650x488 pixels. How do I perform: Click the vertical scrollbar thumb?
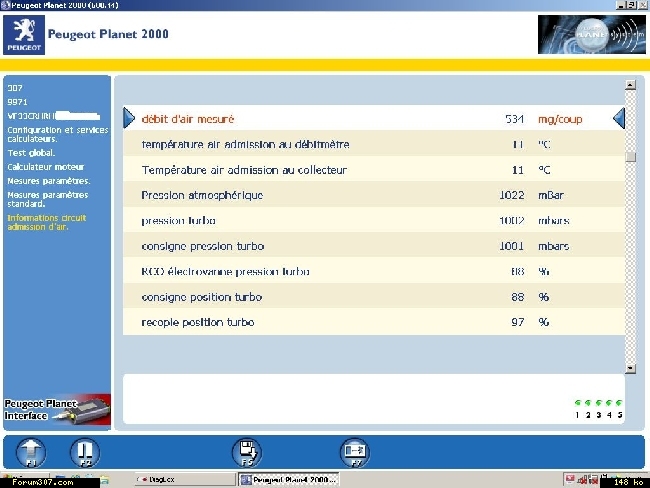631,157
